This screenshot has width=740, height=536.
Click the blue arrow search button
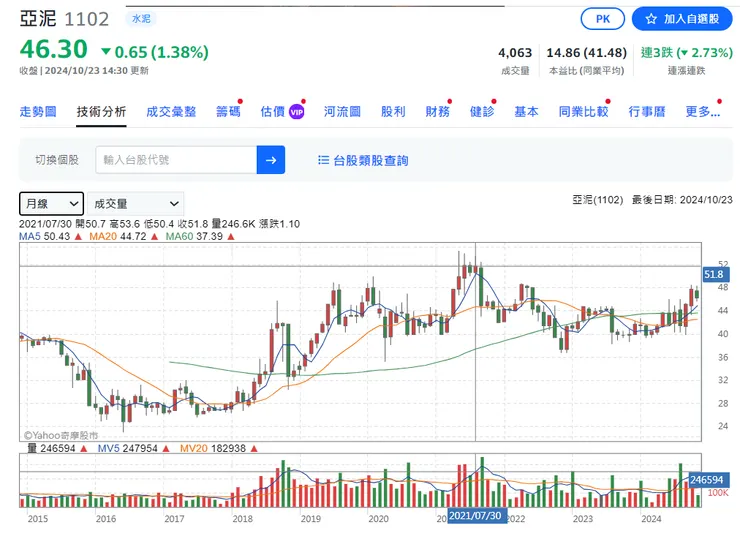[271, 160]
